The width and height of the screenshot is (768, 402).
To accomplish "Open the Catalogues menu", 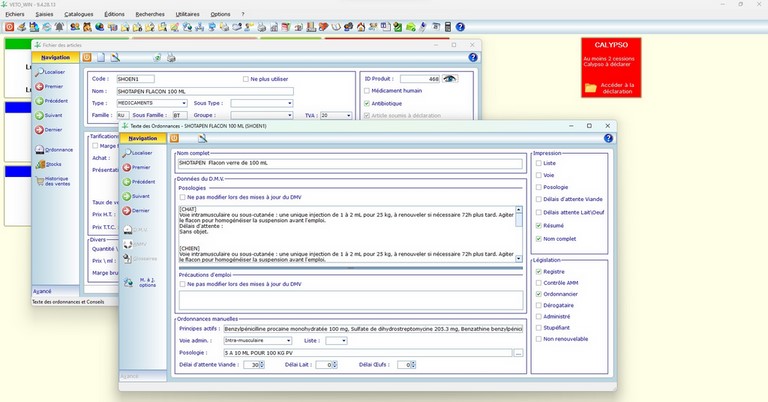I will click(x=77, y=14).
